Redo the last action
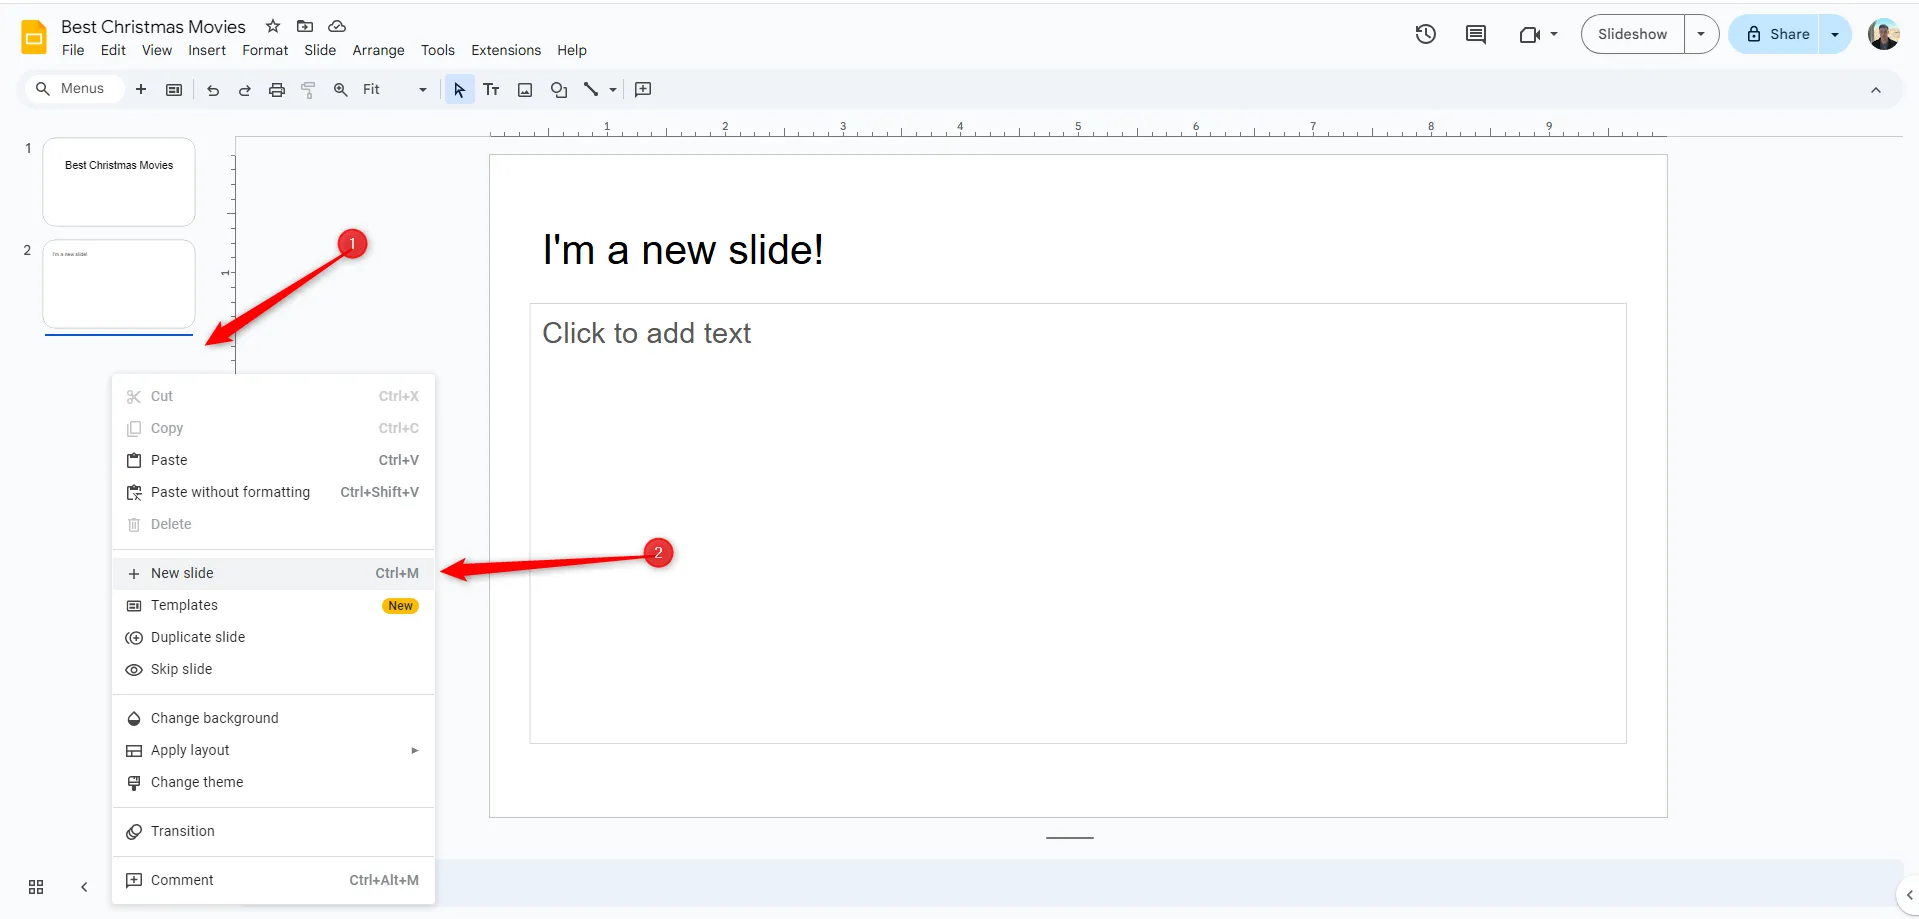This screenshot has width=1919, height=919. pos(245,90)
